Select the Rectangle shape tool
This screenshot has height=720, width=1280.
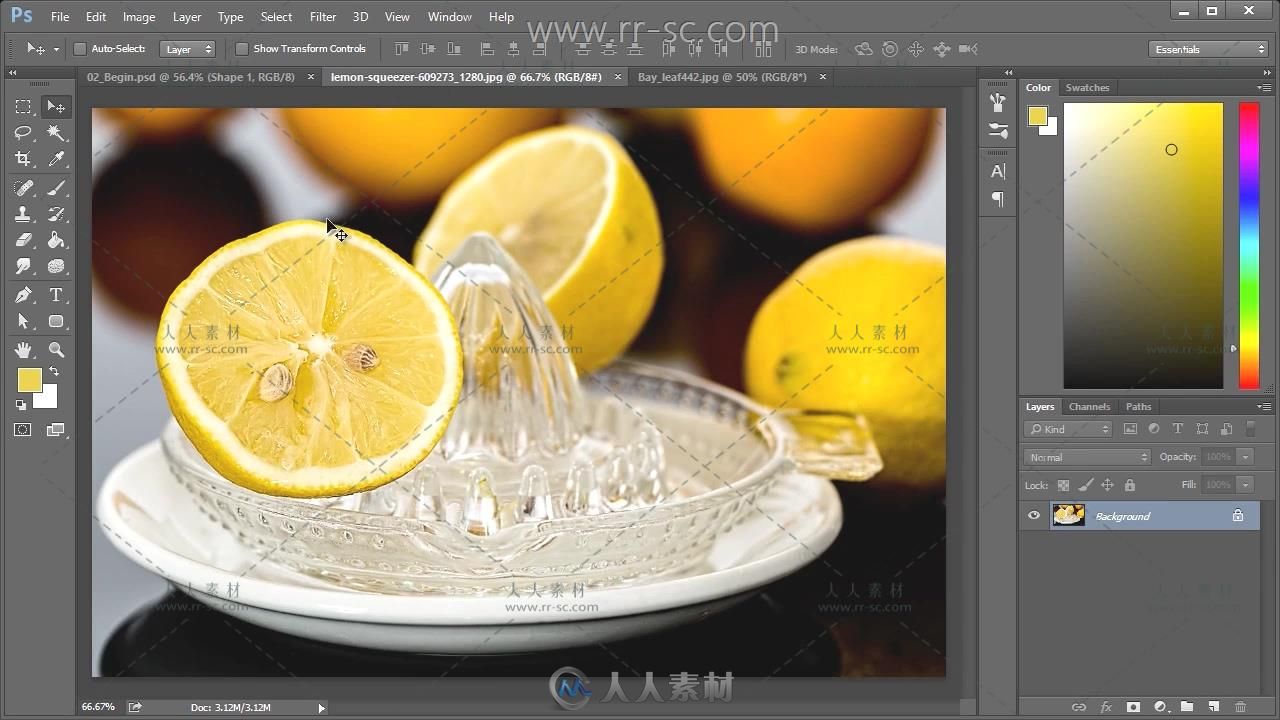point(56,321)
